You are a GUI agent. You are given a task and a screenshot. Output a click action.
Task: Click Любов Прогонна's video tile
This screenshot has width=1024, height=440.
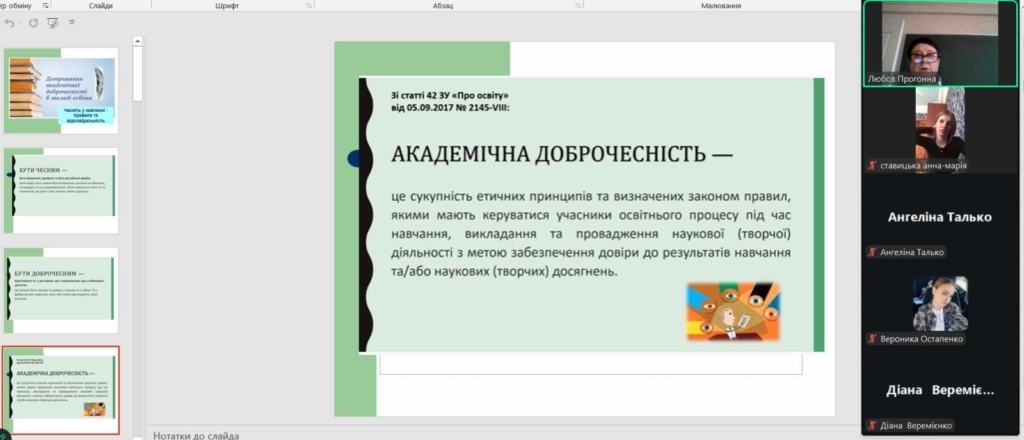941,40
